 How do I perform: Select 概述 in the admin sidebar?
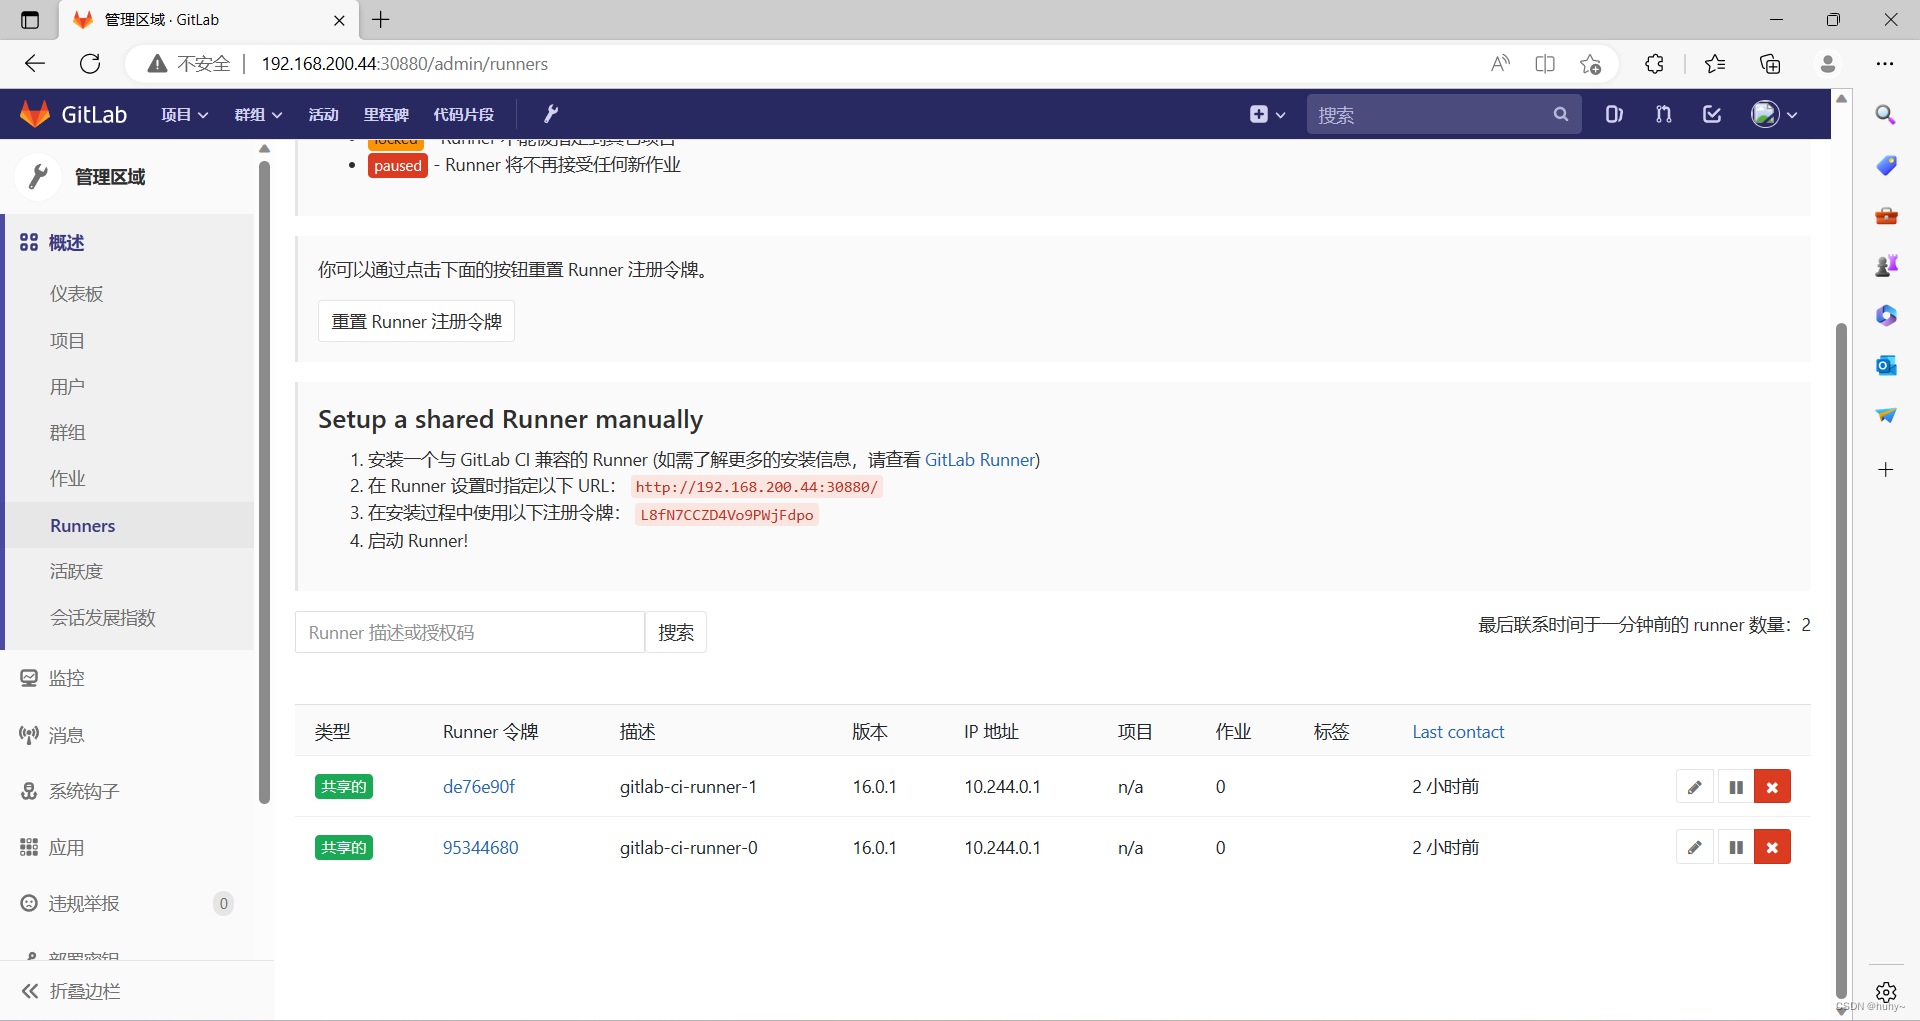(x=66, y=243)
